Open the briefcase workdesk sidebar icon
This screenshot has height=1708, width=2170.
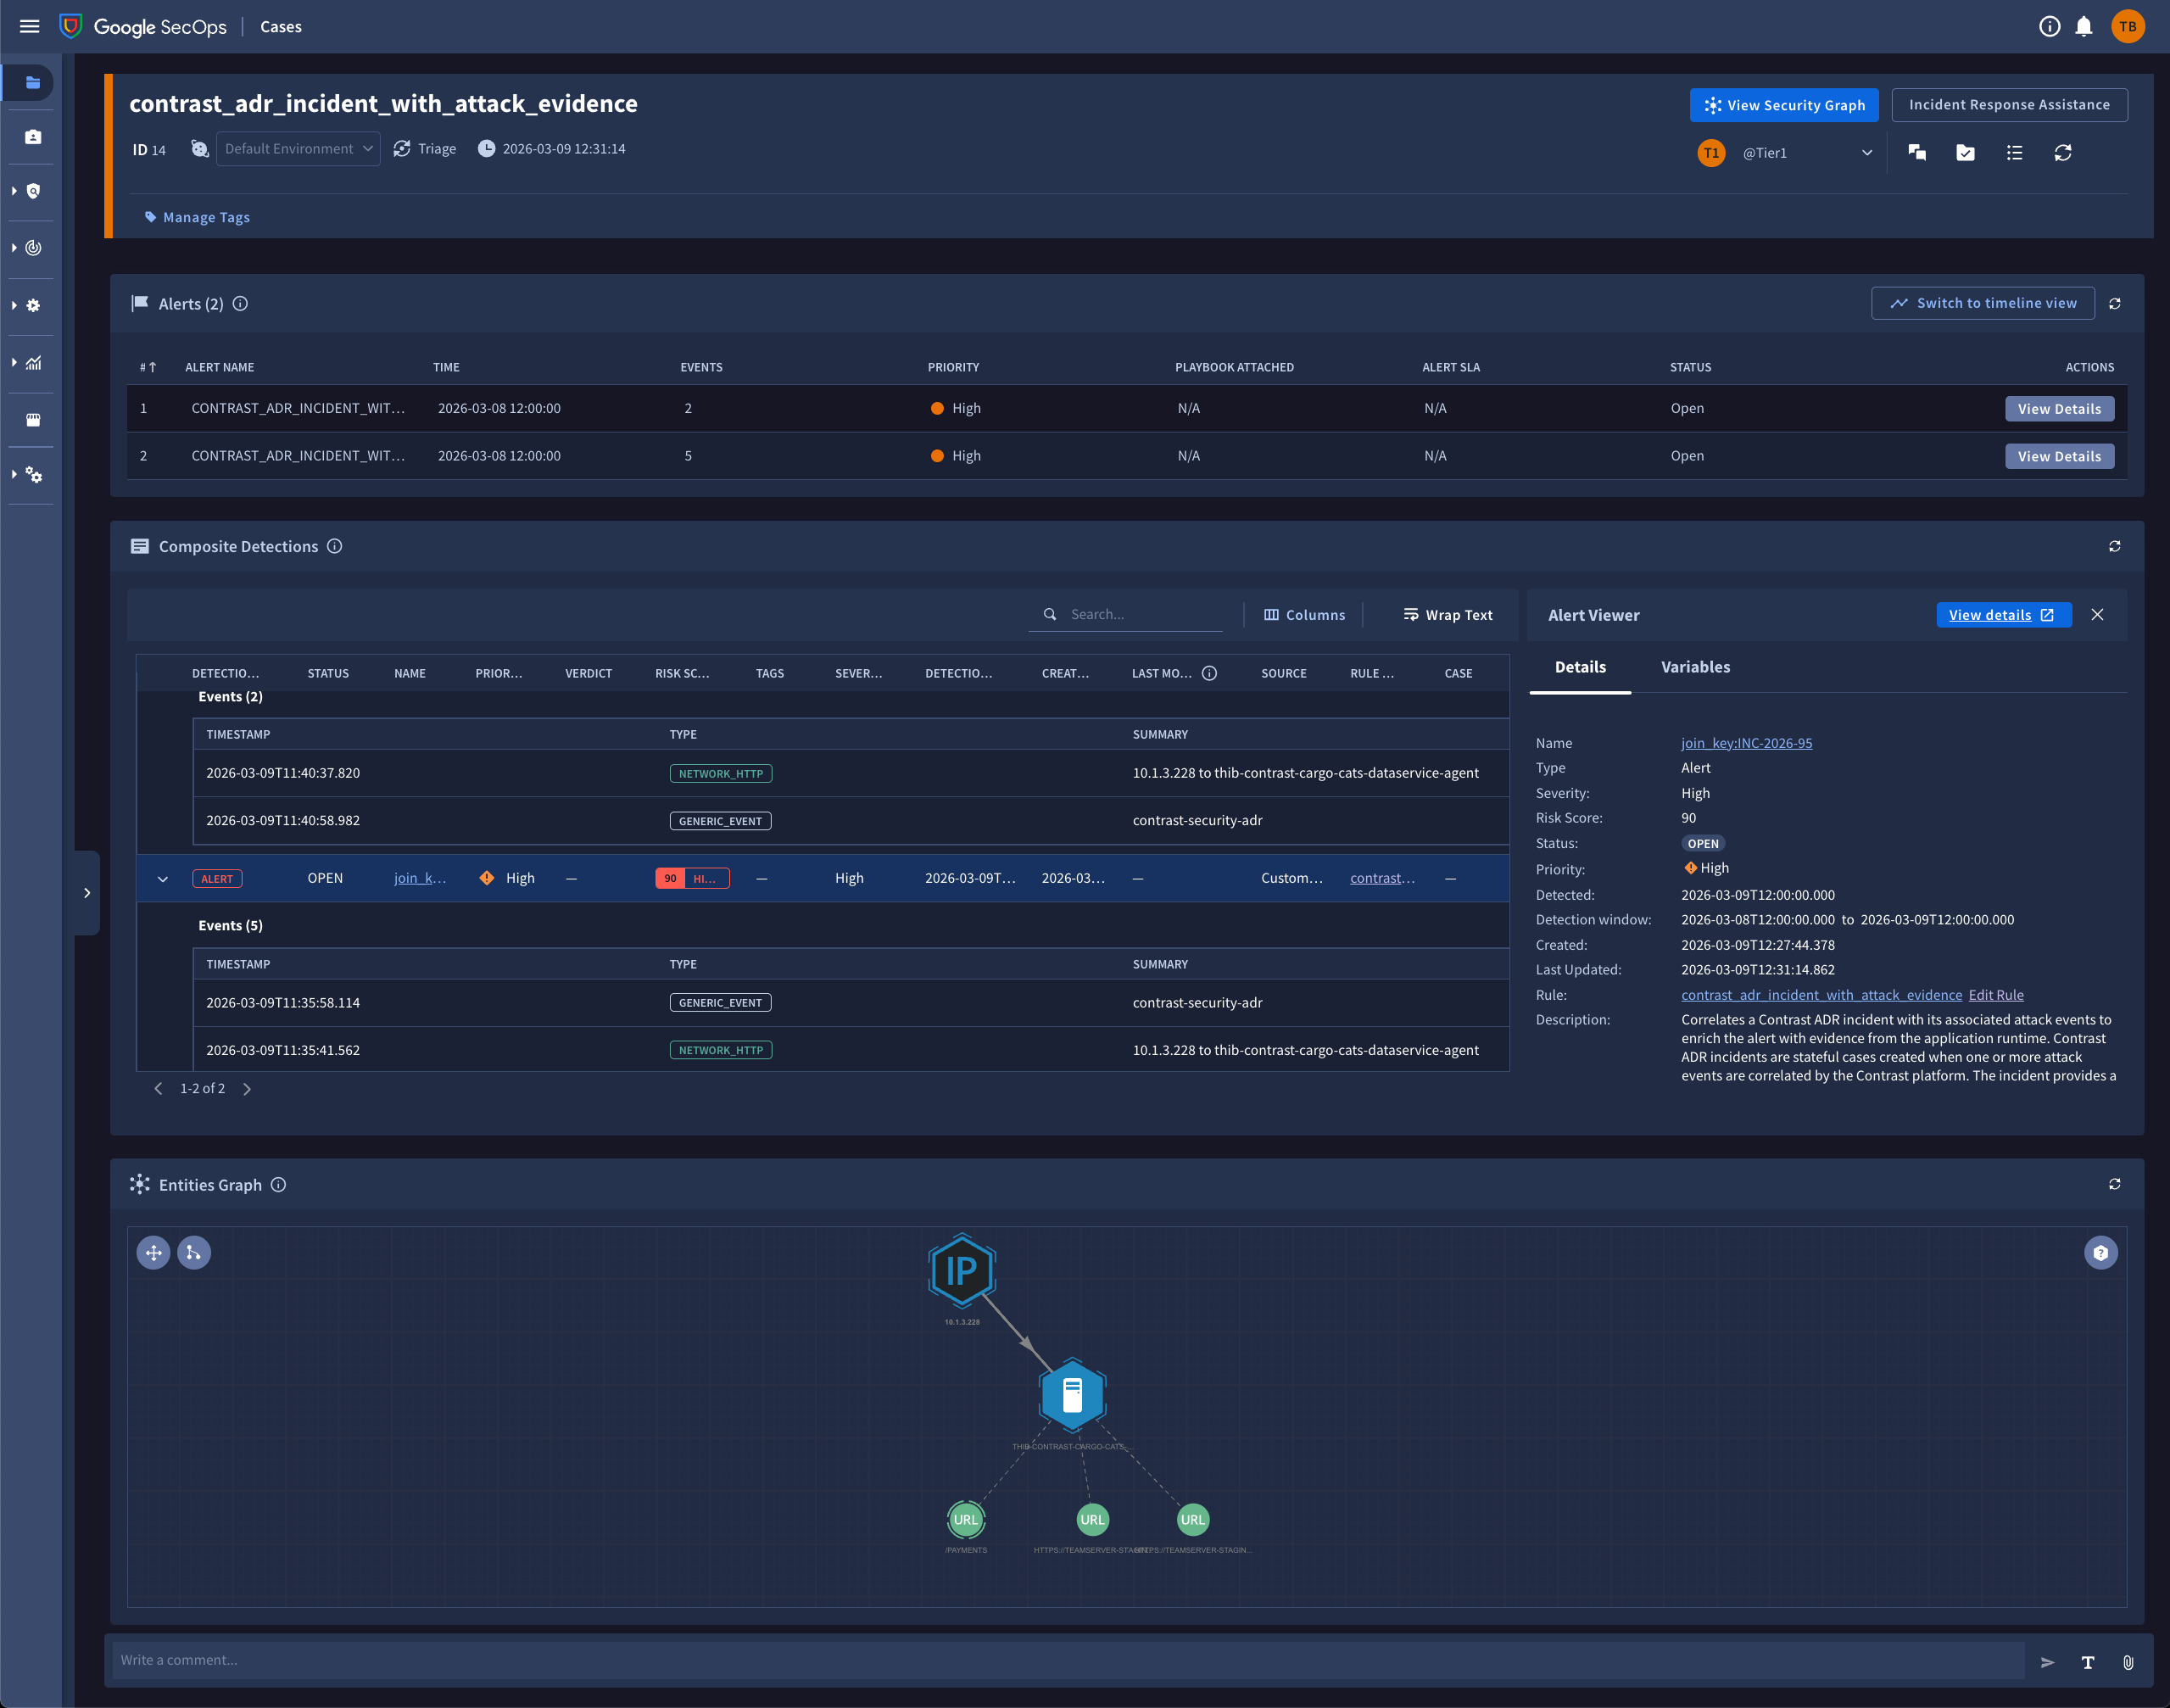(x=33, y=137)
